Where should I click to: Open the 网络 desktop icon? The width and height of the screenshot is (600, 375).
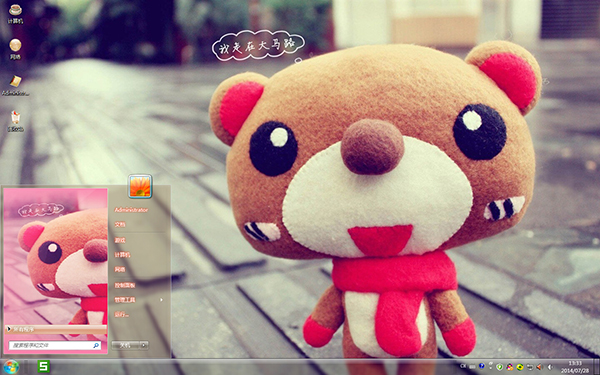[15, 49]
